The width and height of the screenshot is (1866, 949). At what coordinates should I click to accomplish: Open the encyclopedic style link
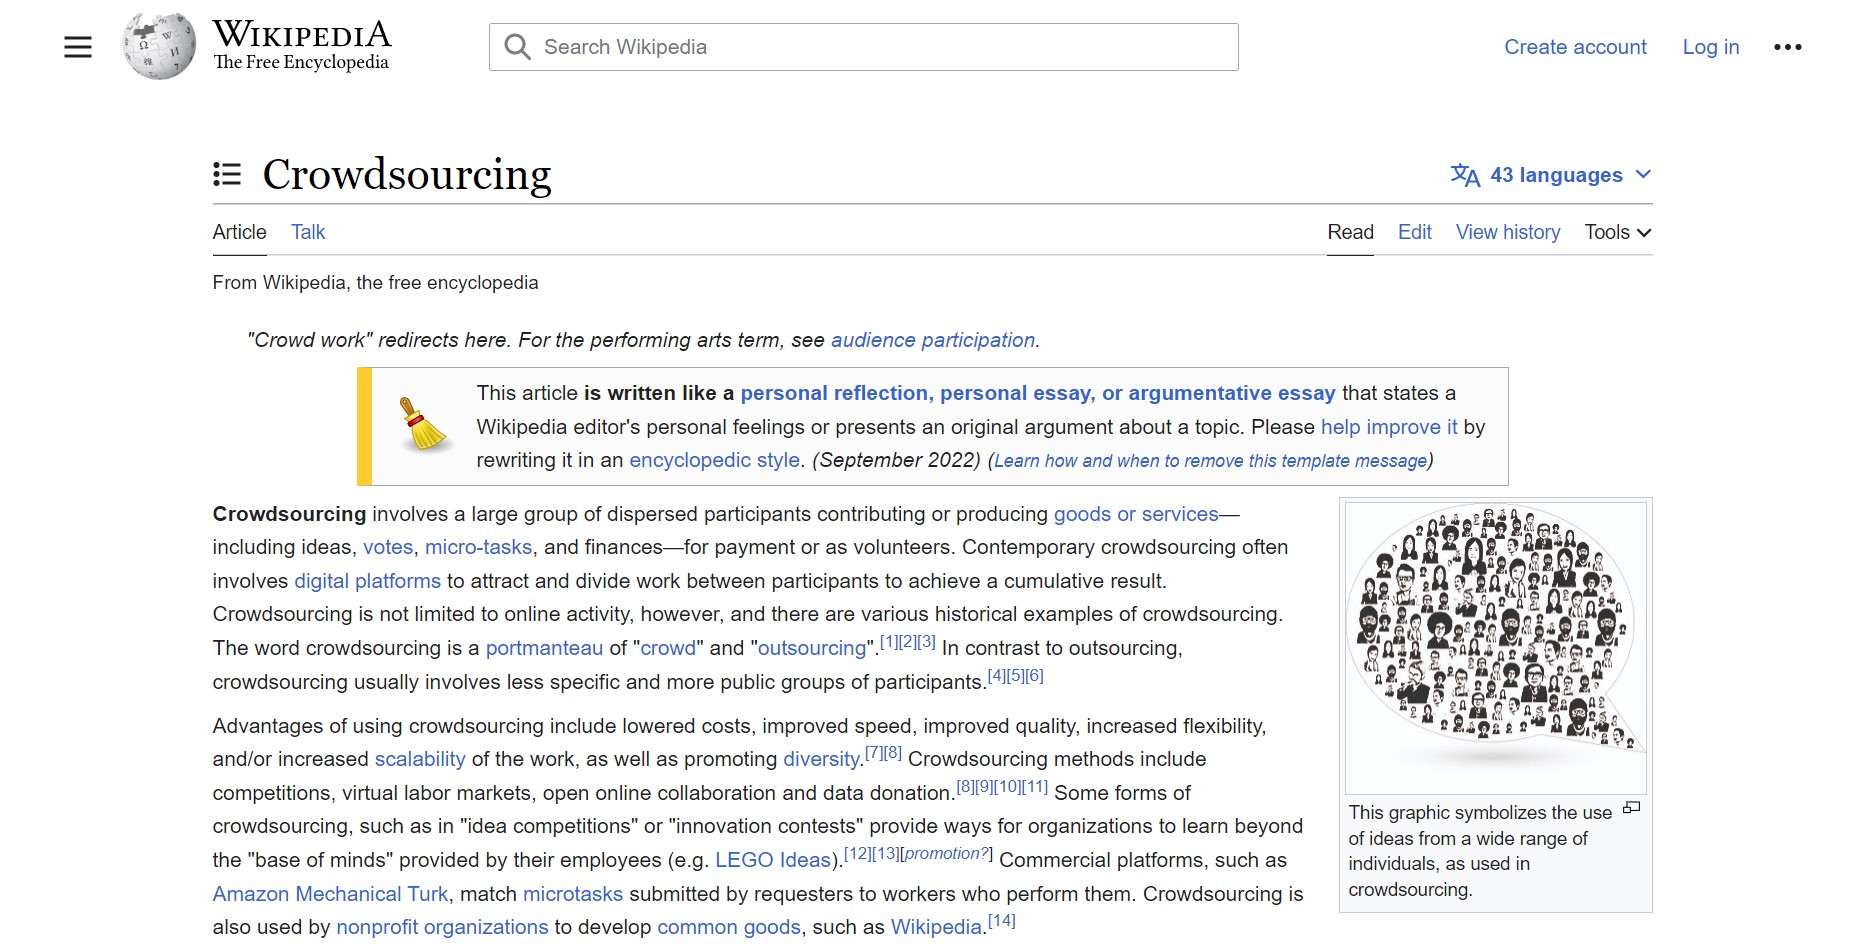click(x=714, y=460)
